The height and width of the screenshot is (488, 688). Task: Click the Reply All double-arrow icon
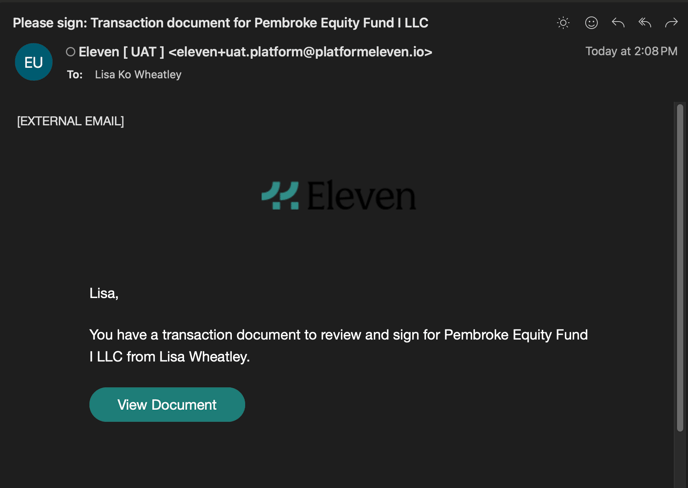click(x=645, y=23)
